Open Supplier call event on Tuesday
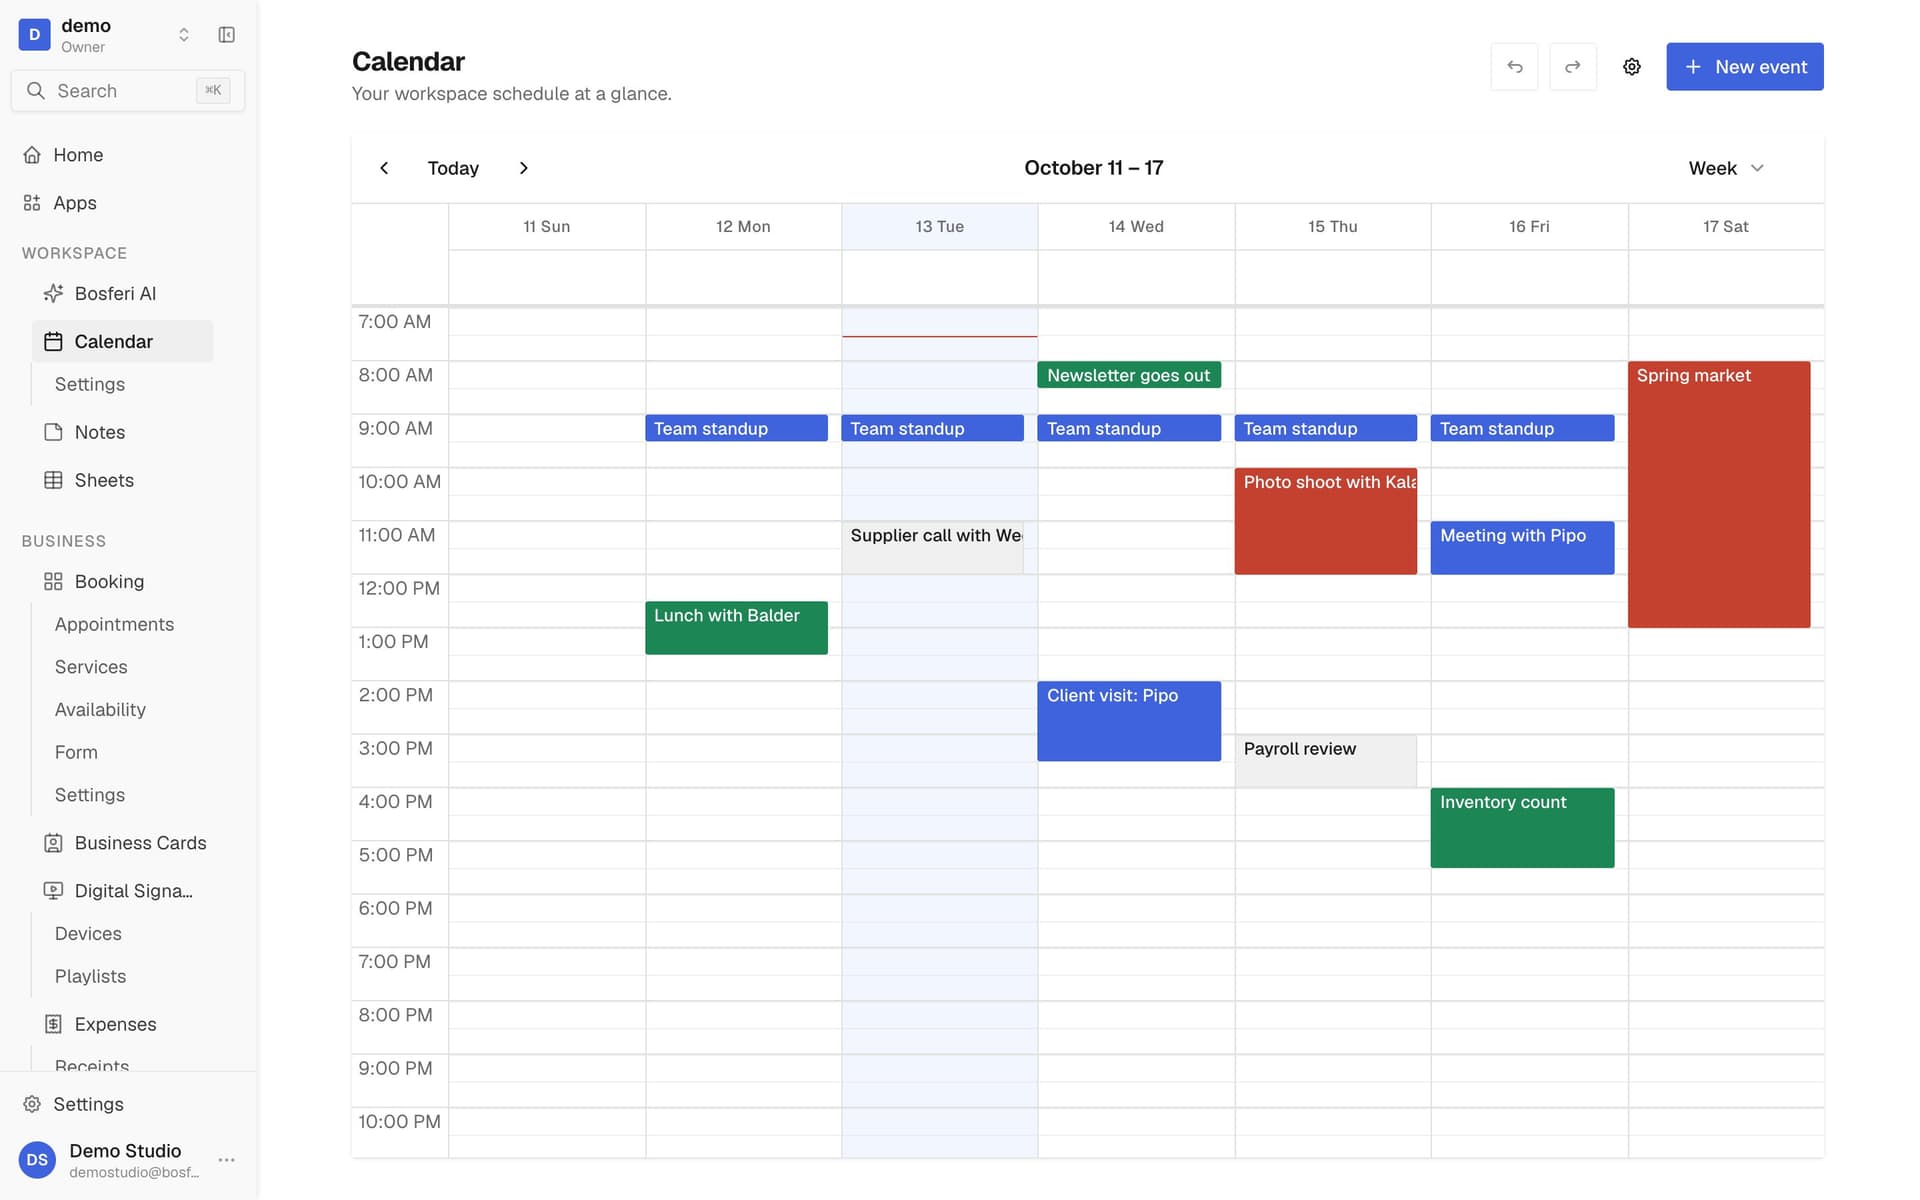 pos(932,548)
